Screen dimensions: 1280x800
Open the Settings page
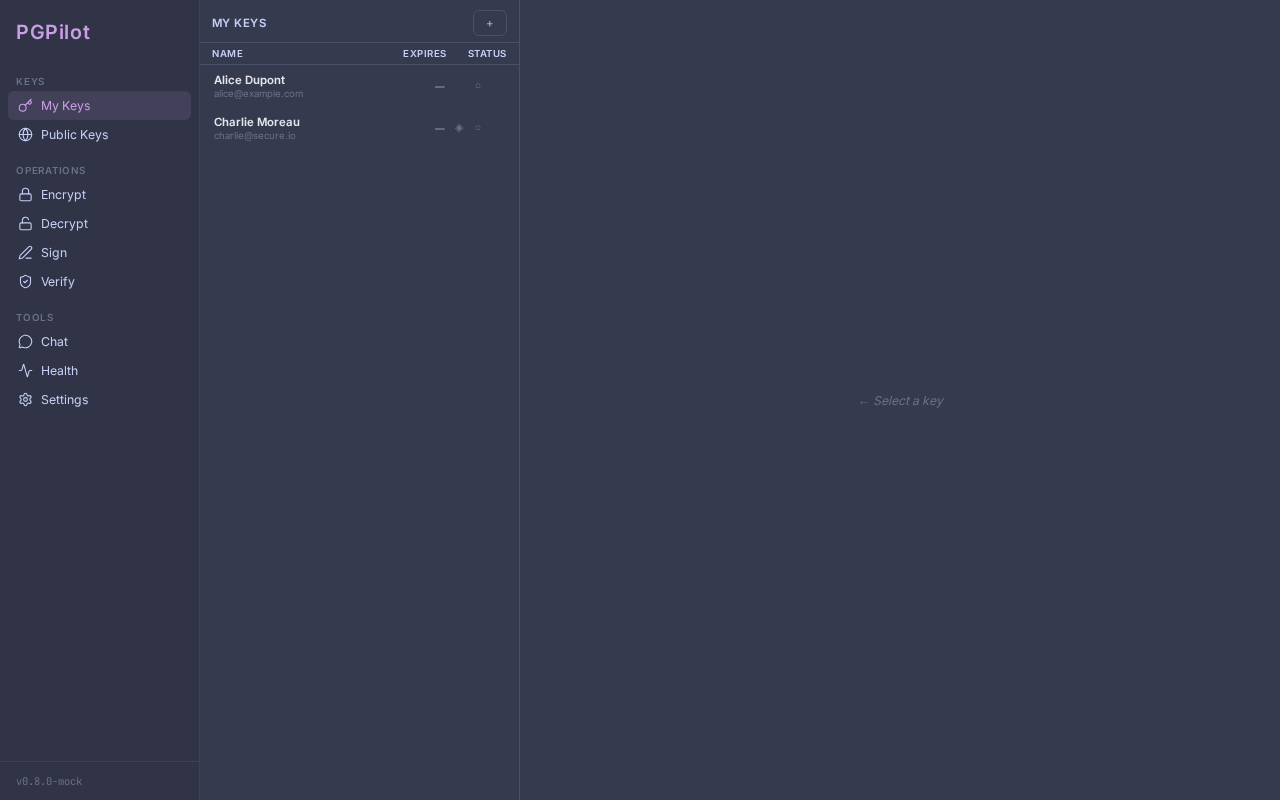point(99,399)
